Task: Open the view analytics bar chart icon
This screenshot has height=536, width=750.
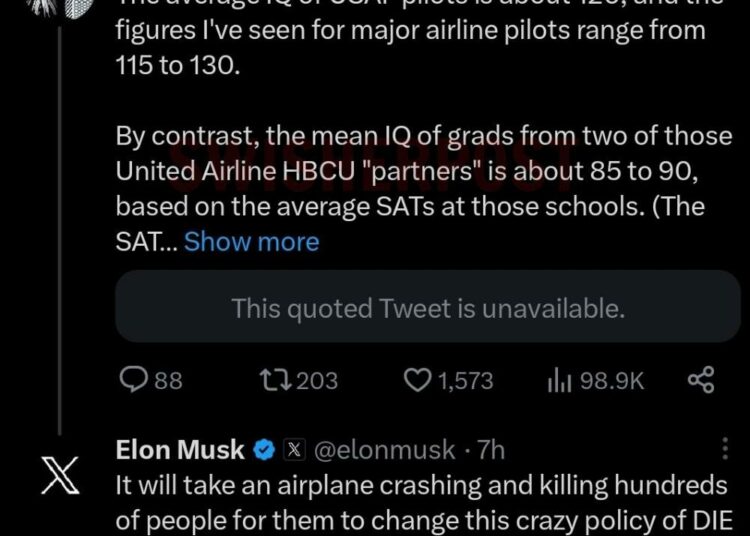Action: tap(558, 380)
